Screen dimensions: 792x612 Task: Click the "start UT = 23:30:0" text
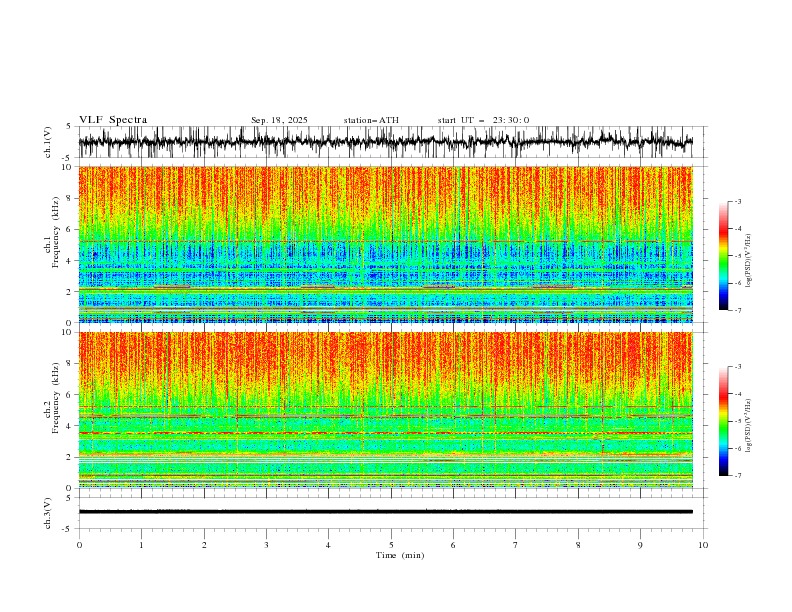pos(483,120)
